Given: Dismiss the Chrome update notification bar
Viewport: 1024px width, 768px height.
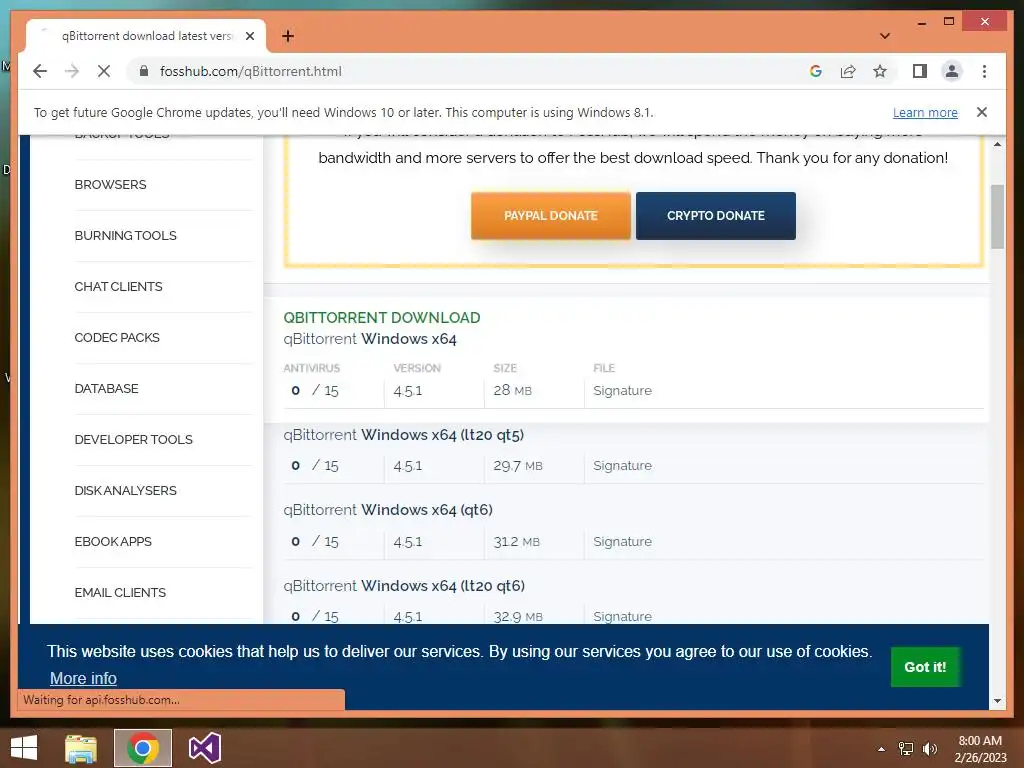Looking at the screenshot, I should (x=982, y=112).
